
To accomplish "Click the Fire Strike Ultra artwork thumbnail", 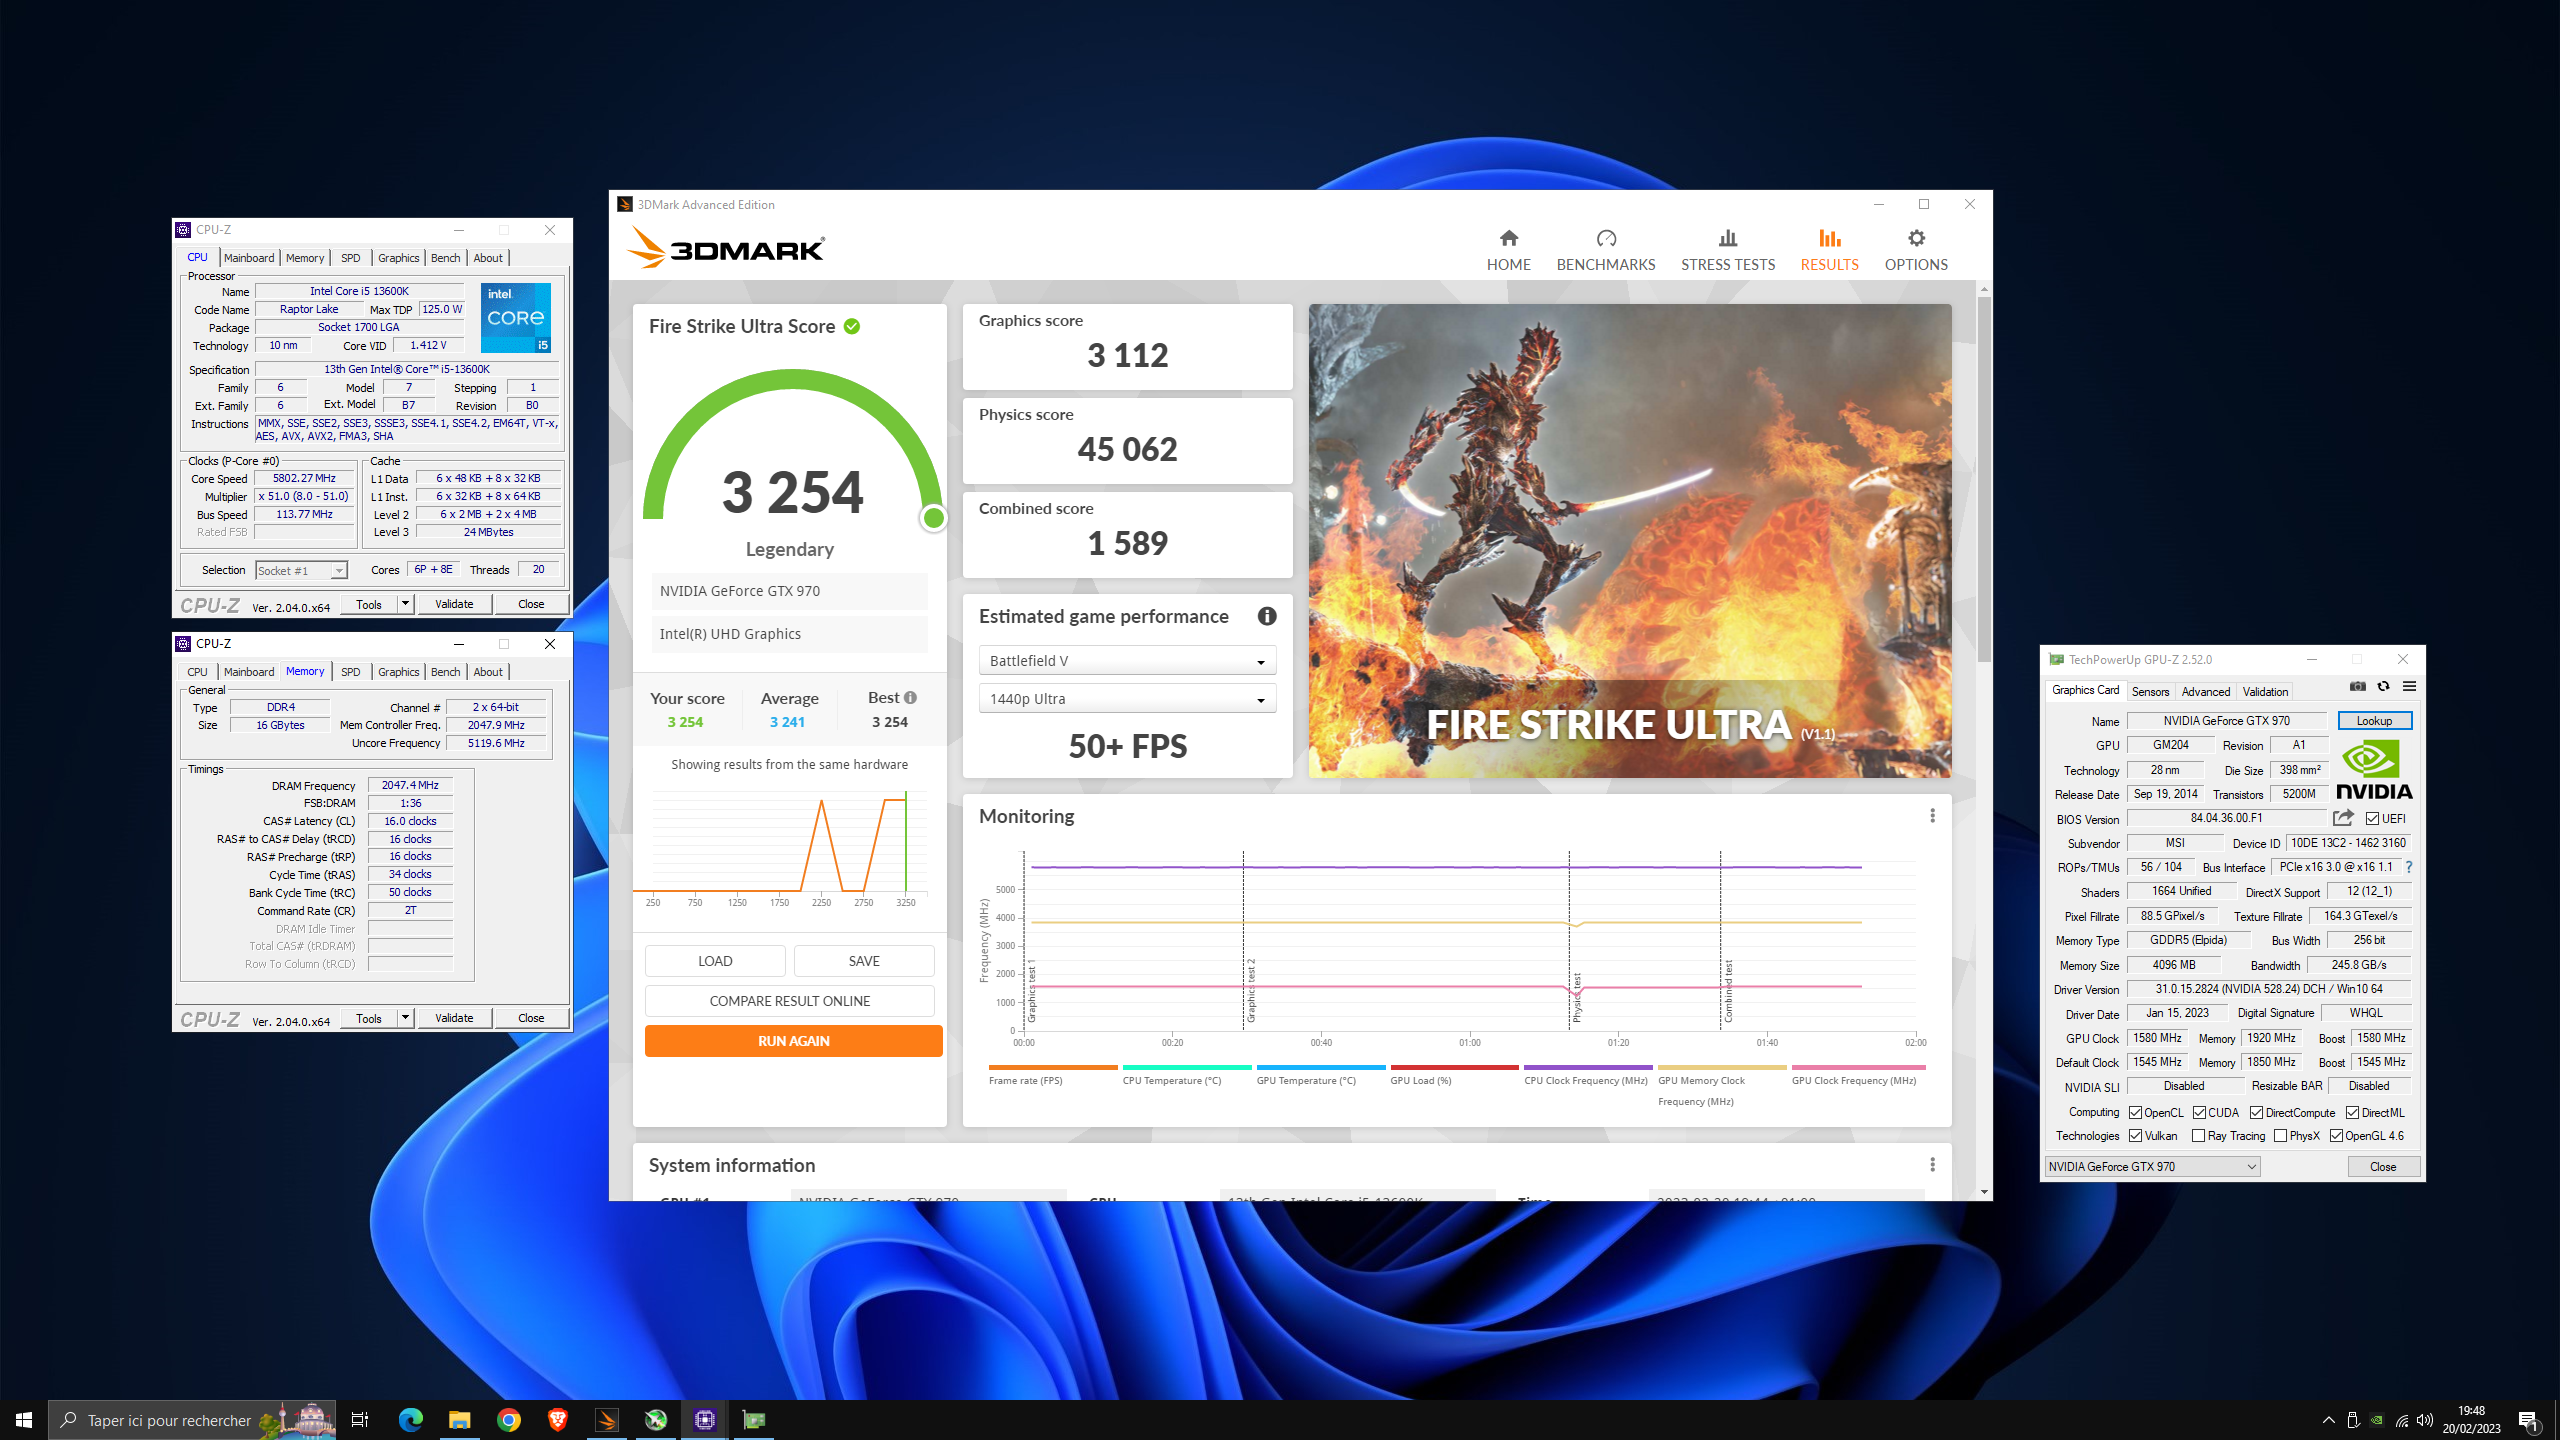I will [x=1630, y=541].
